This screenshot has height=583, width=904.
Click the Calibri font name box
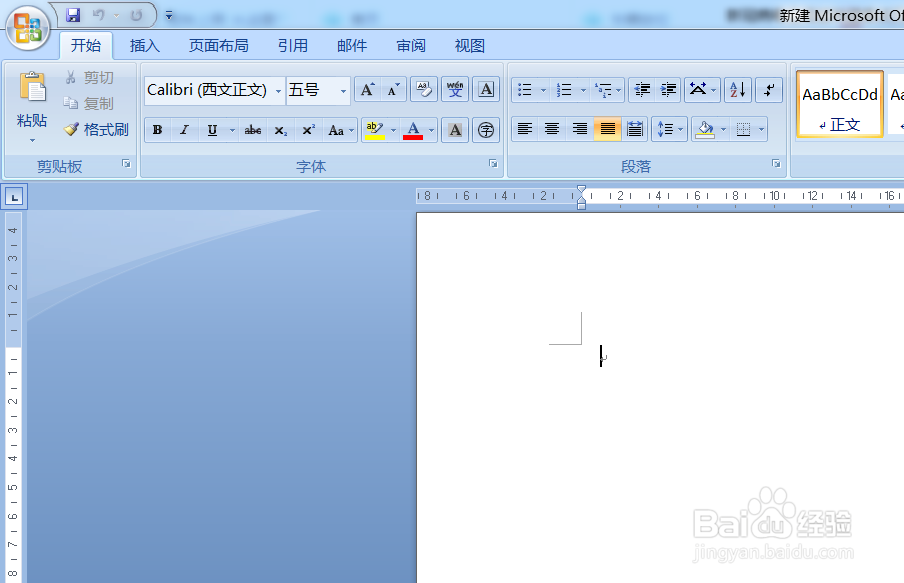[x=208, y=90]
